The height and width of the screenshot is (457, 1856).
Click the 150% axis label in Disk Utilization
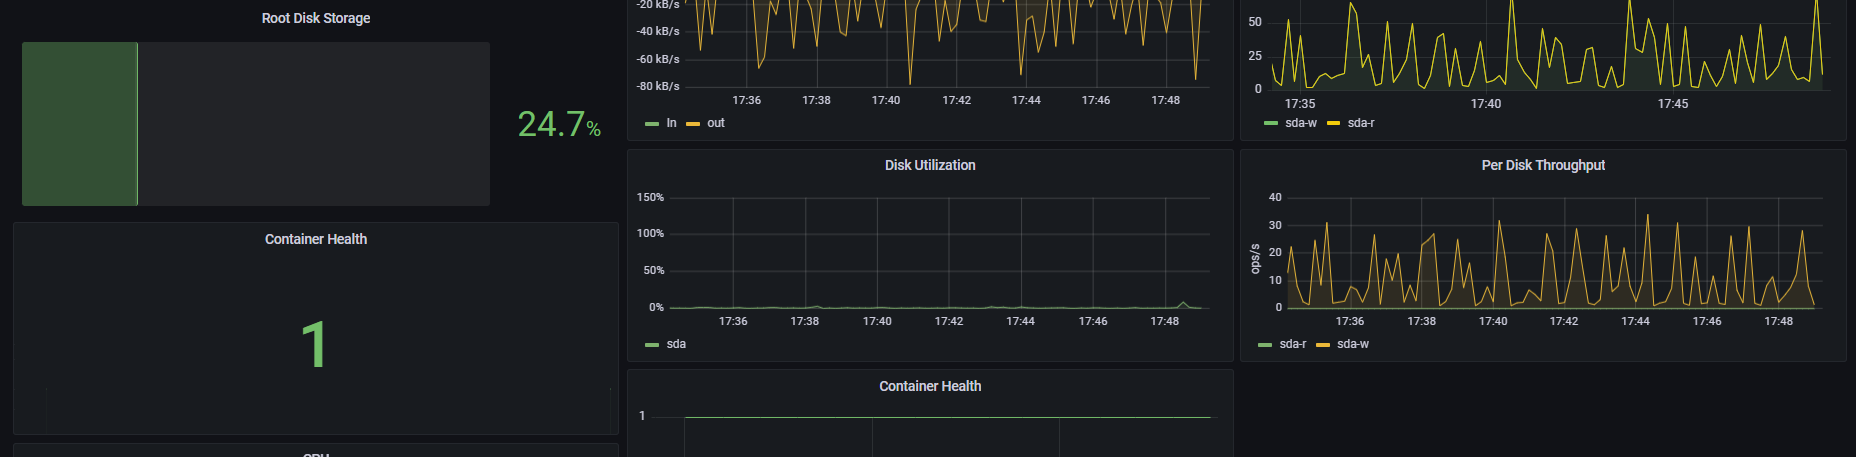click(x=650, y=197)
